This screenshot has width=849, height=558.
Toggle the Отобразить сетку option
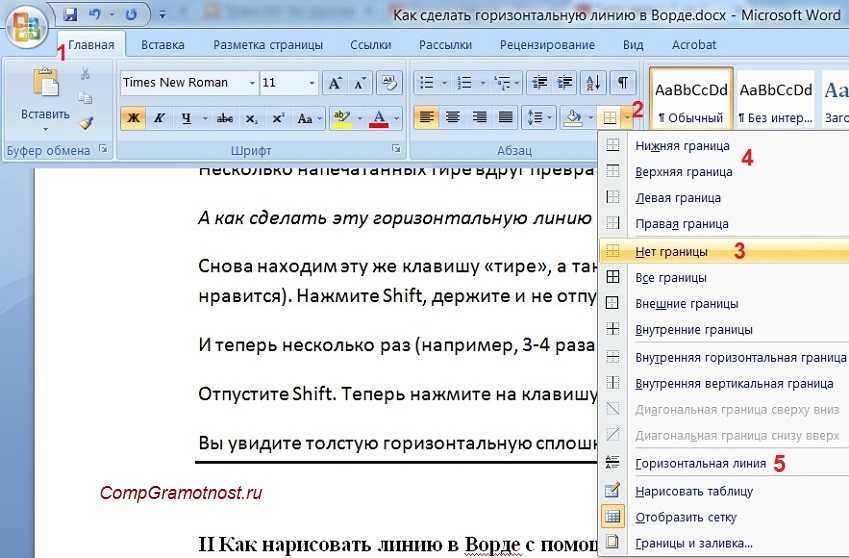[x=686, y=517]
